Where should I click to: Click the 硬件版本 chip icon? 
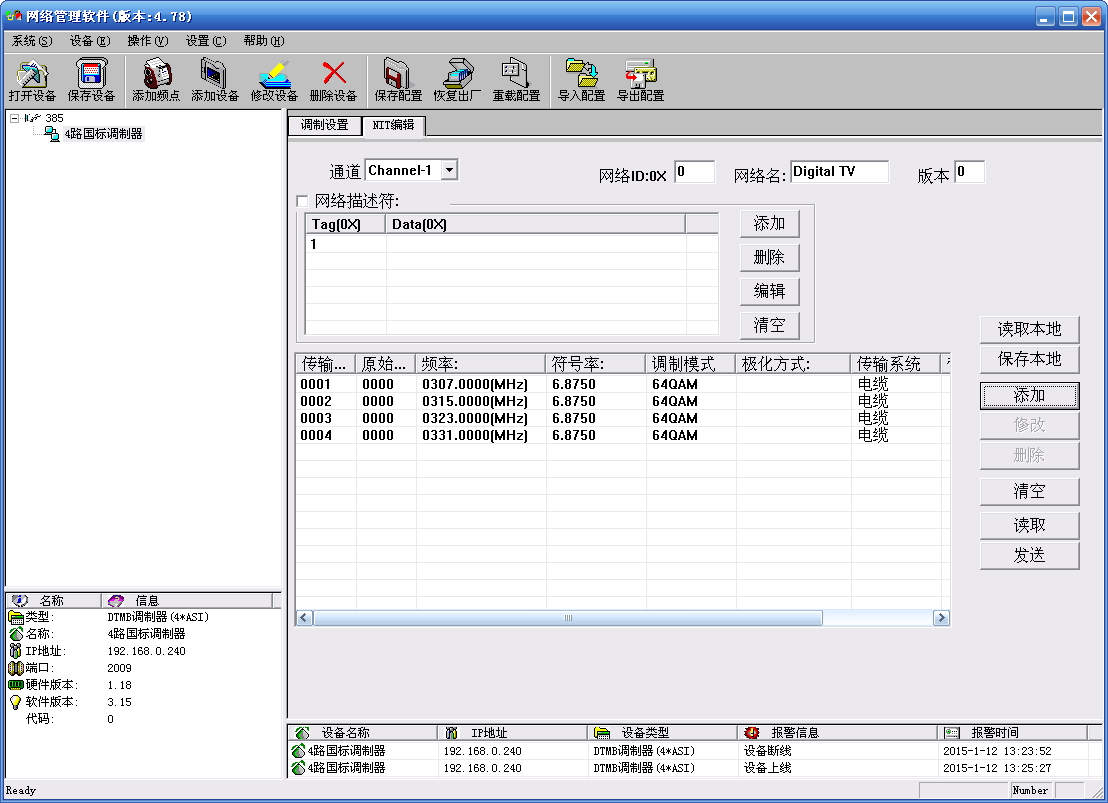pyautogui.click(x=16, y=685)
